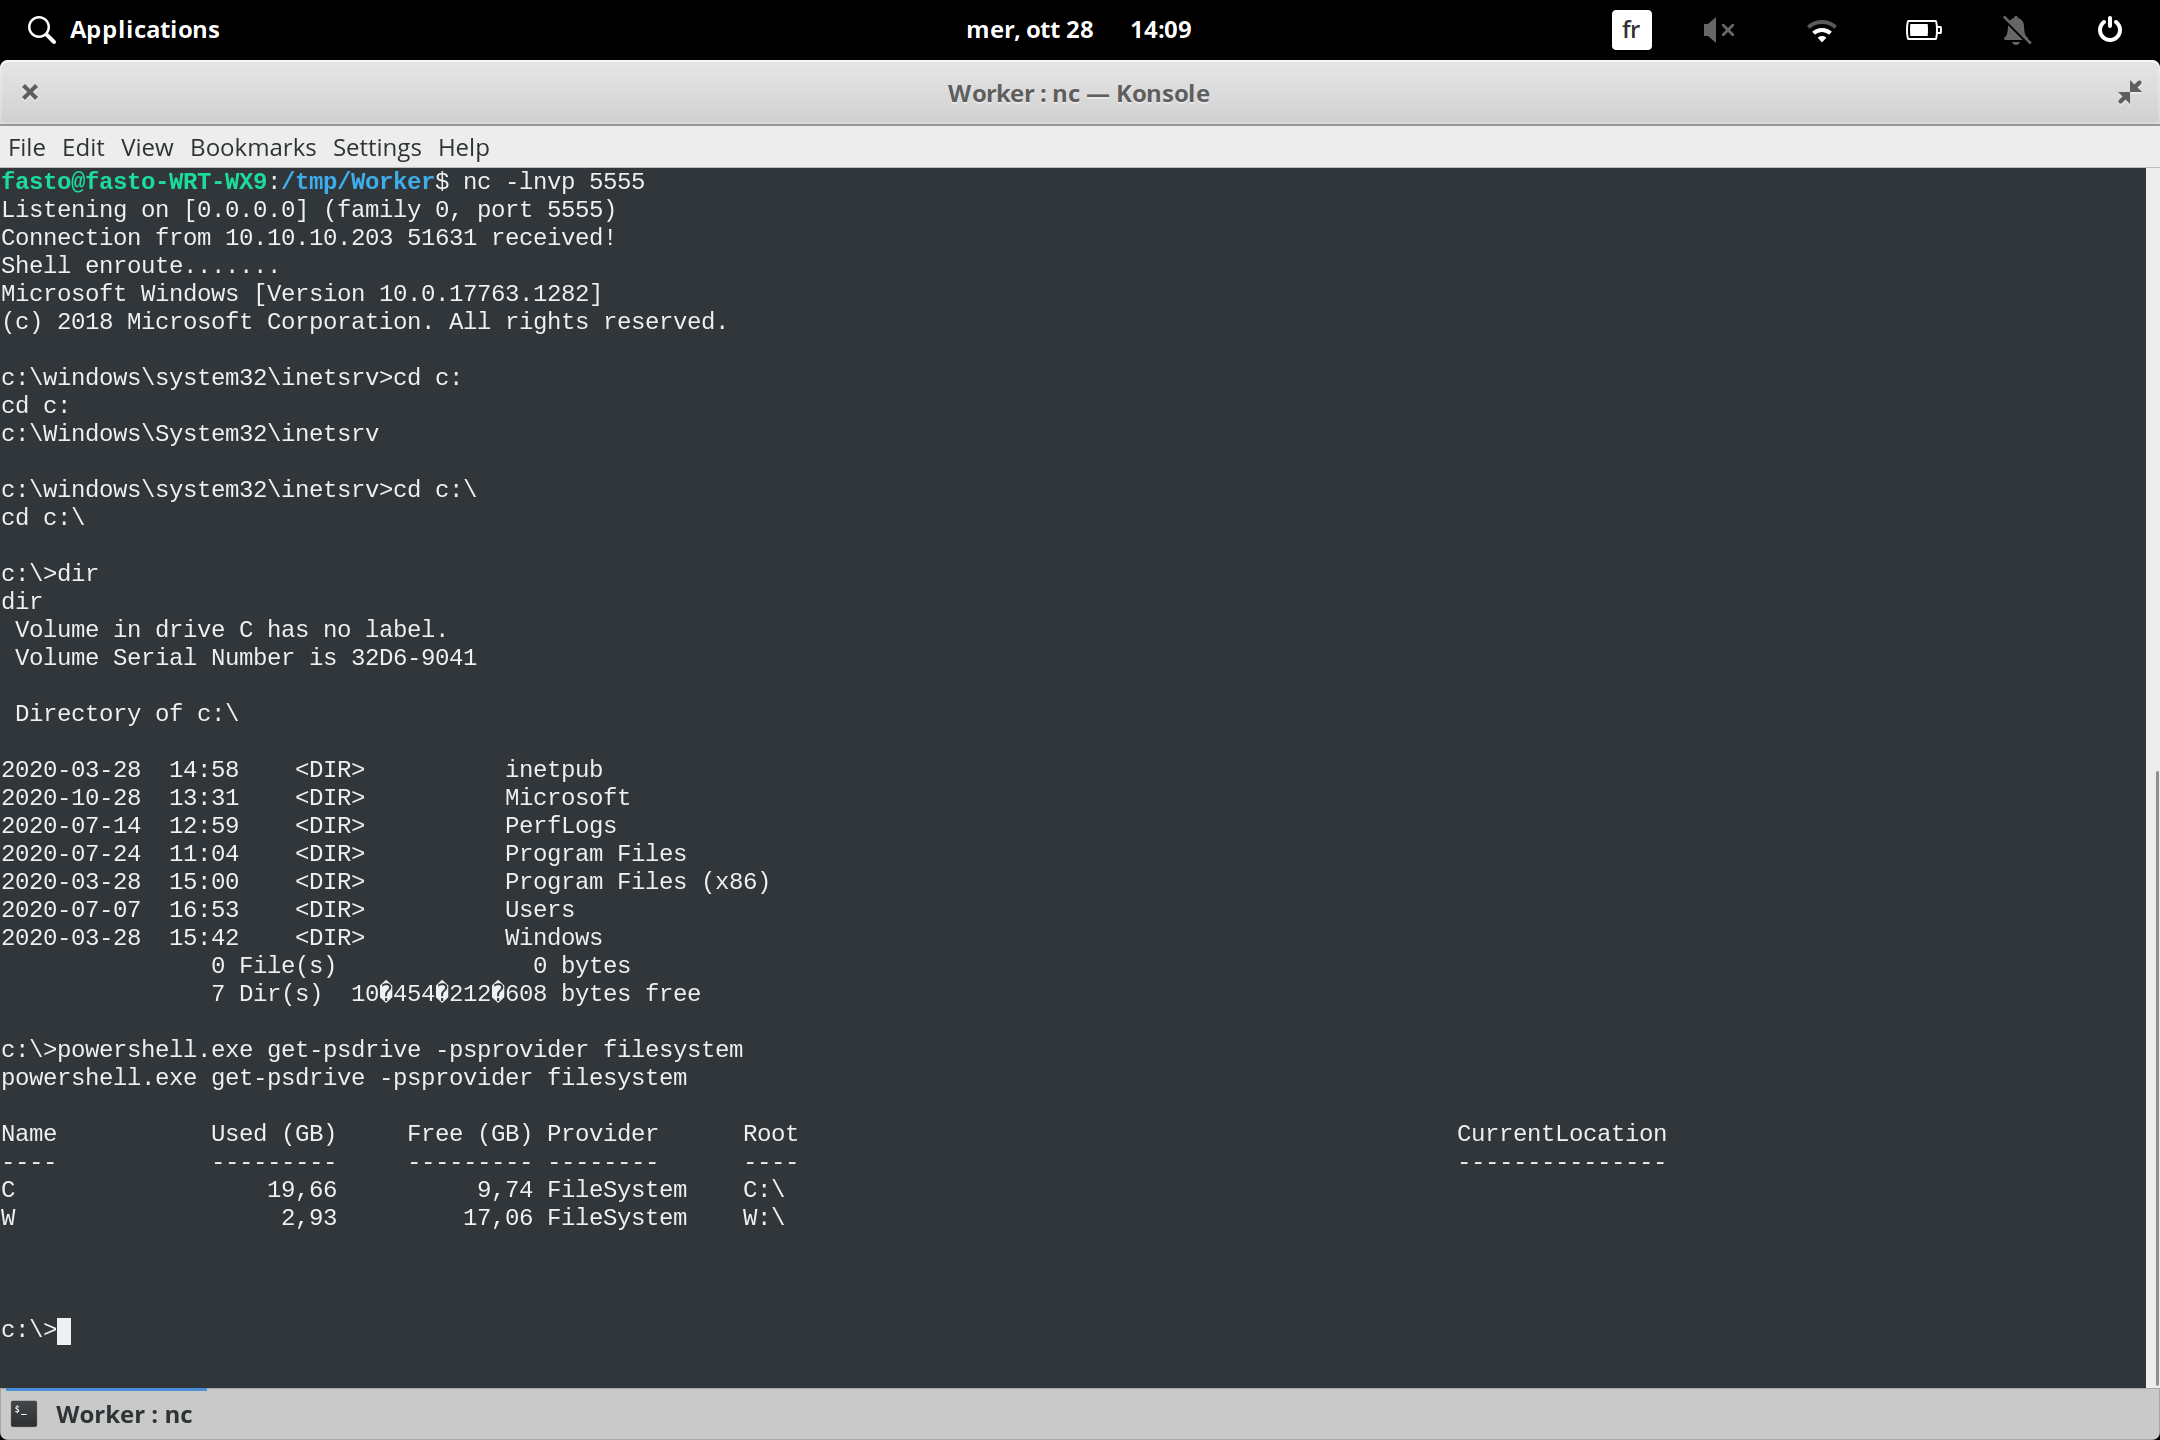The width and height of the screenshot is (2160, 1440).
Task: Click the shade window icon at top right
Action: pos(2129,92)
